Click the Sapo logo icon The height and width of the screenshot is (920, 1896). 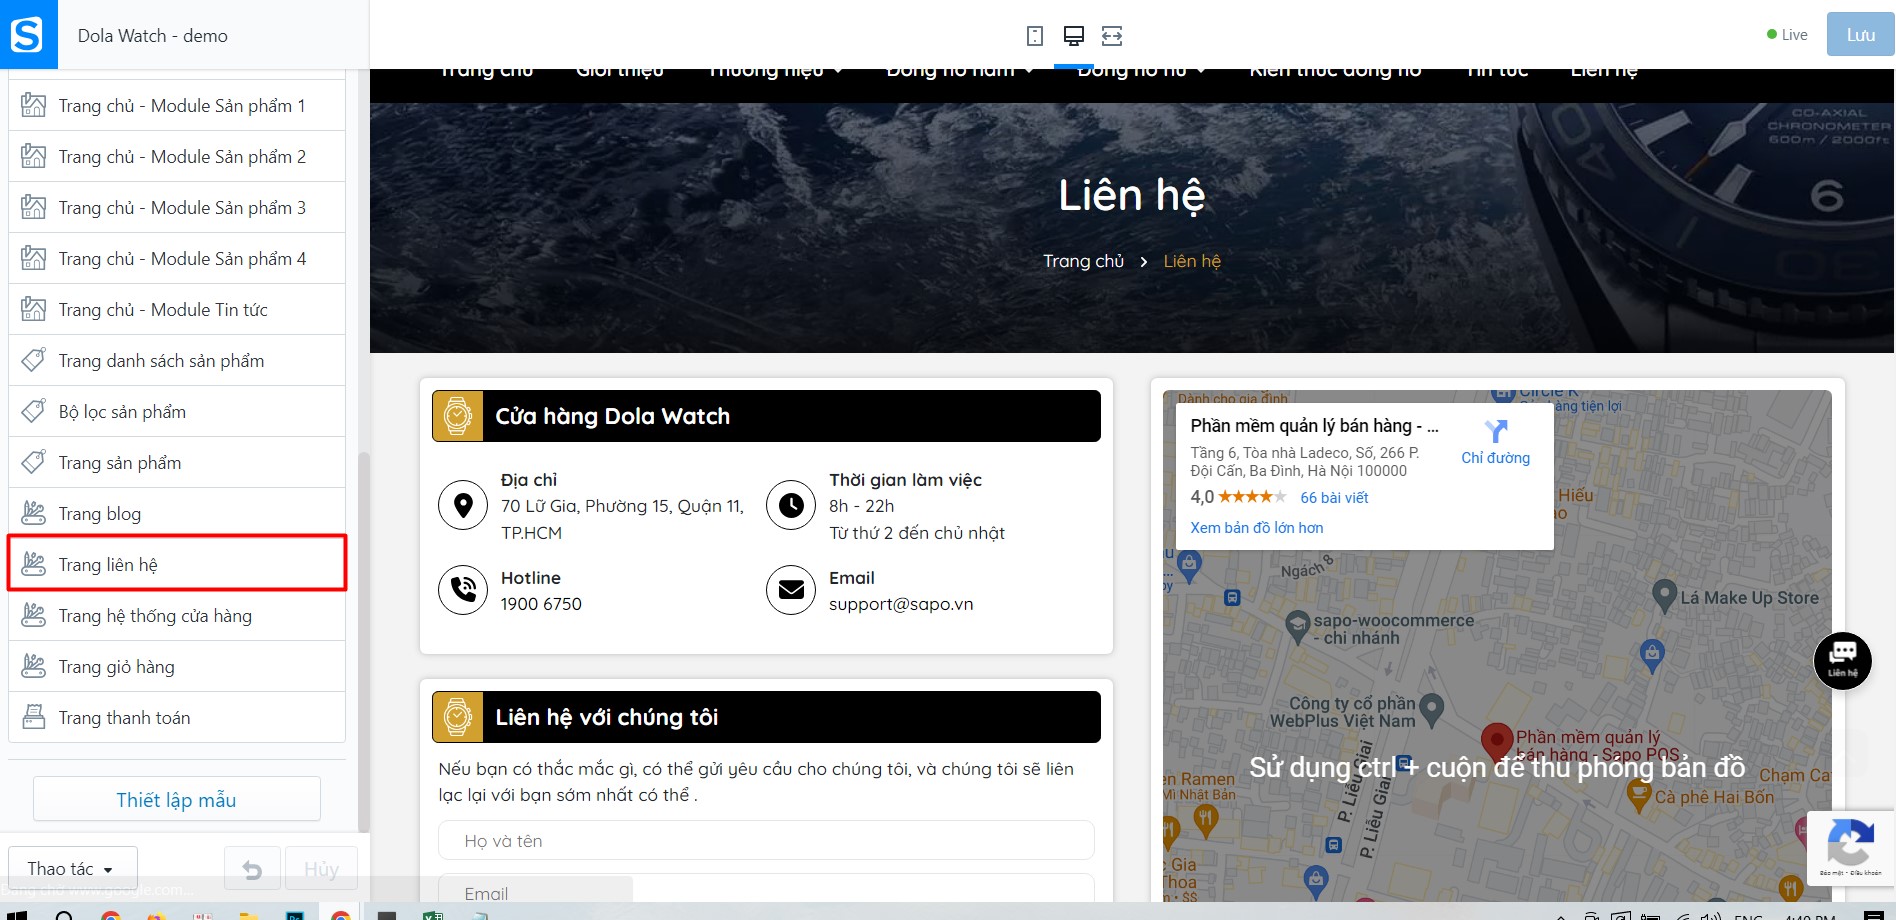(27, 35)
